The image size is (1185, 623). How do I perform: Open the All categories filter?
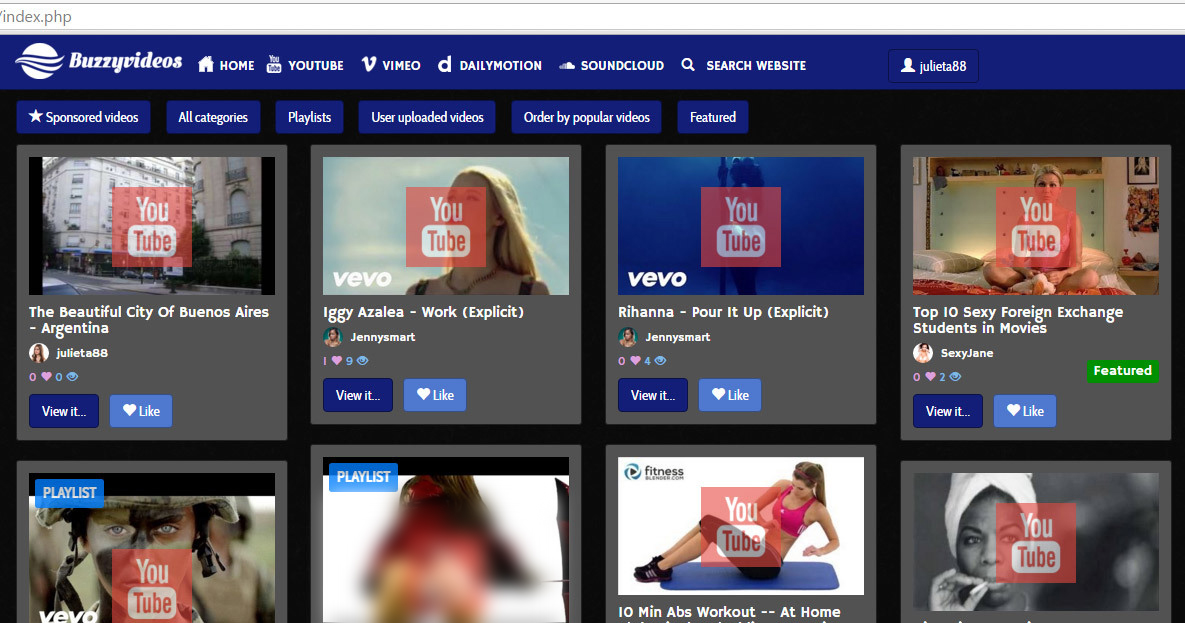coord(213,117)
